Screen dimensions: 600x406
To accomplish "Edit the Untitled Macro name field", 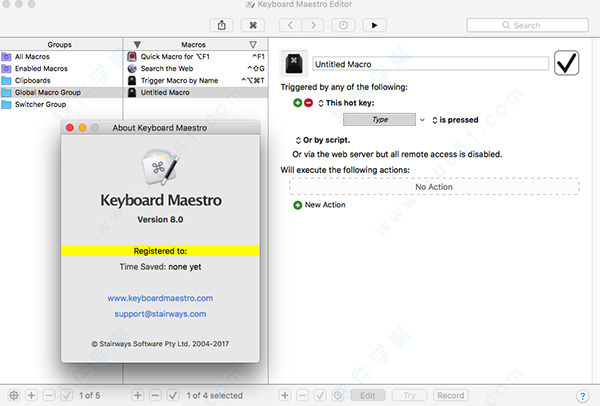I will click(x=430, y=64).
